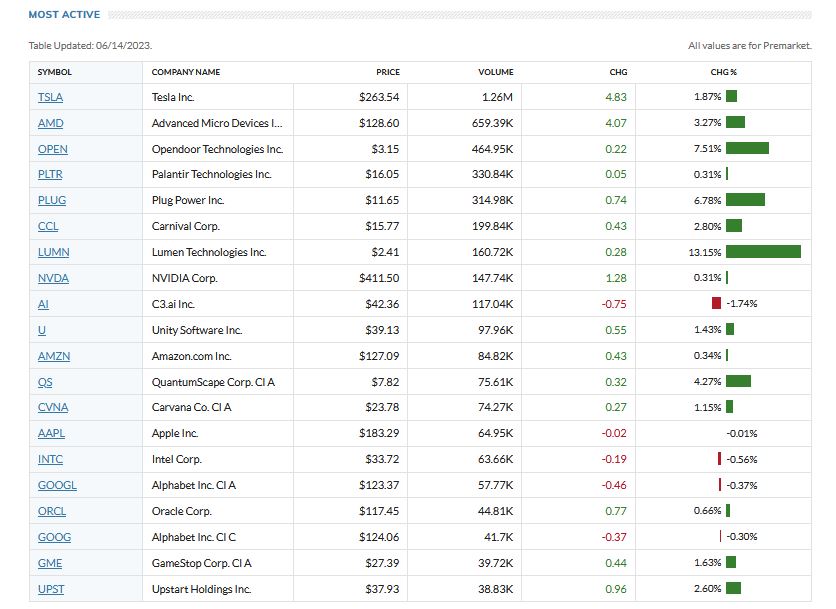Viewport: 836px width, 609px height.
Task: Click the PRICE column header
Action: (x=387, y=72)
